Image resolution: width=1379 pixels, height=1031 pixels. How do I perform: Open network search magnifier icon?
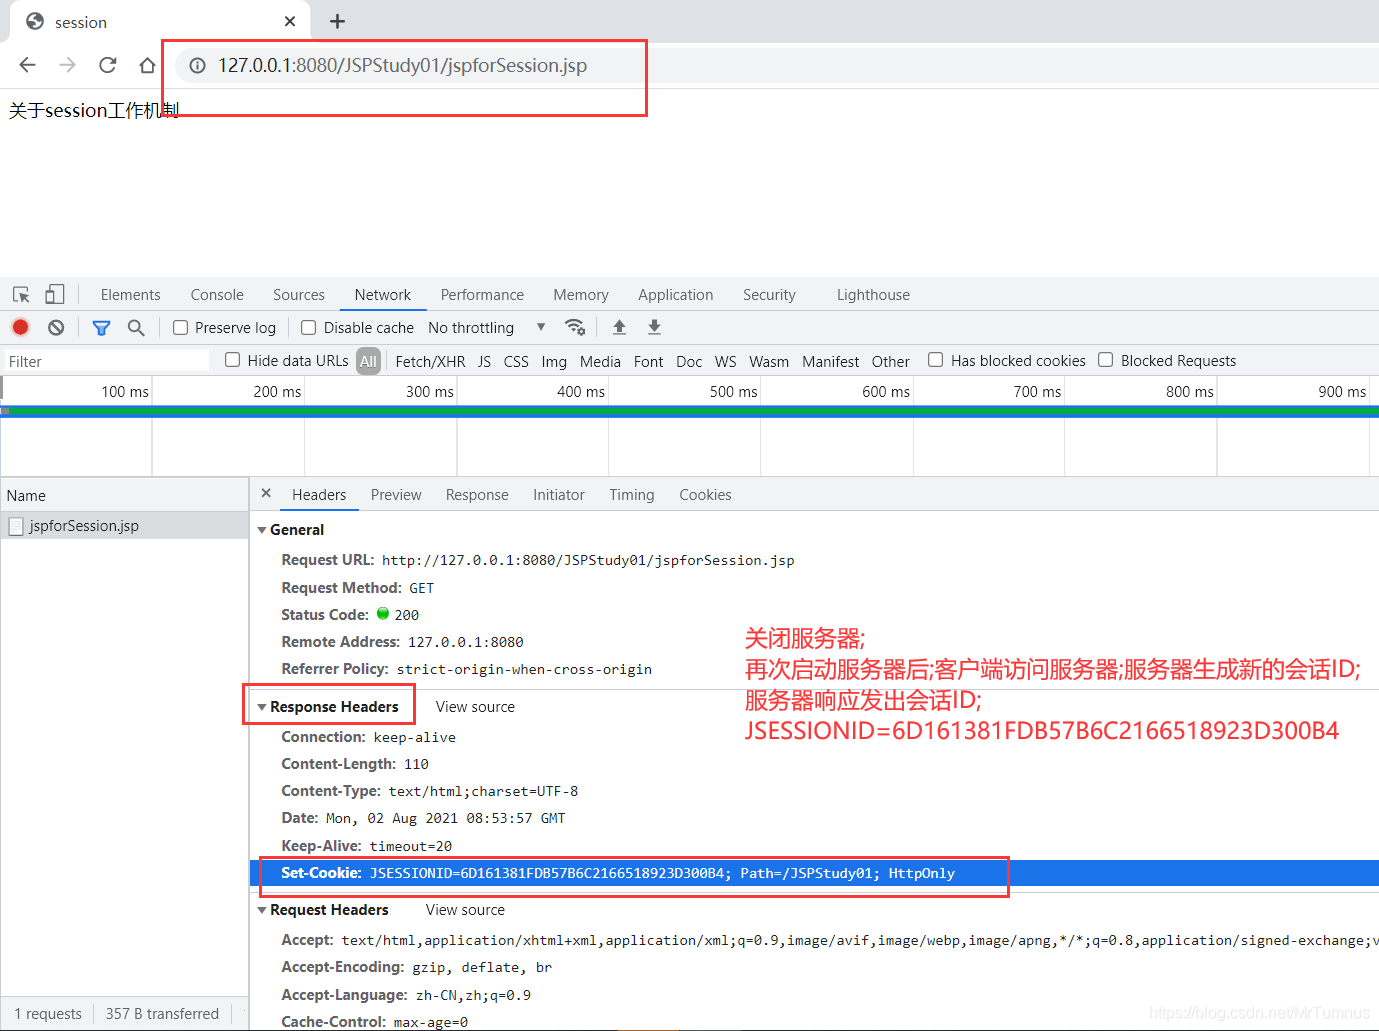click(136, 327)
